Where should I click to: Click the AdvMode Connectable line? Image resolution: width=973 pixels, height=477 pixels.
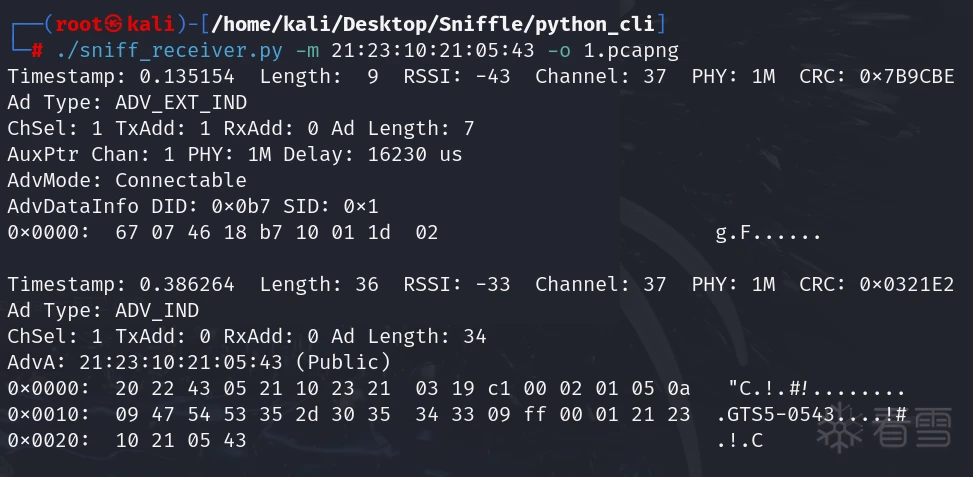[127, 181]
